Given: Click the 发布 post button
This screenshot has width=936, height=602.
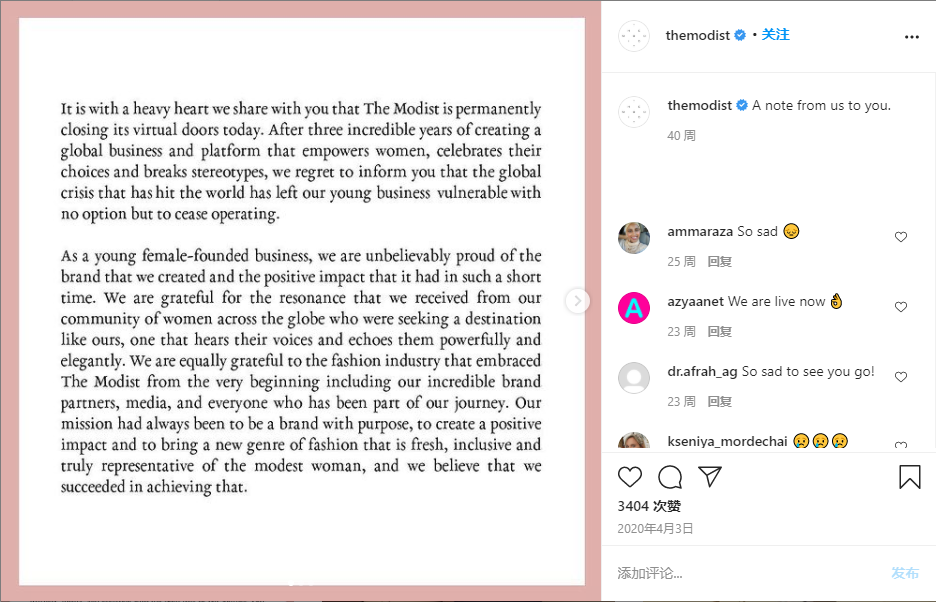Looking at the screenshot, I should (905, 573).
